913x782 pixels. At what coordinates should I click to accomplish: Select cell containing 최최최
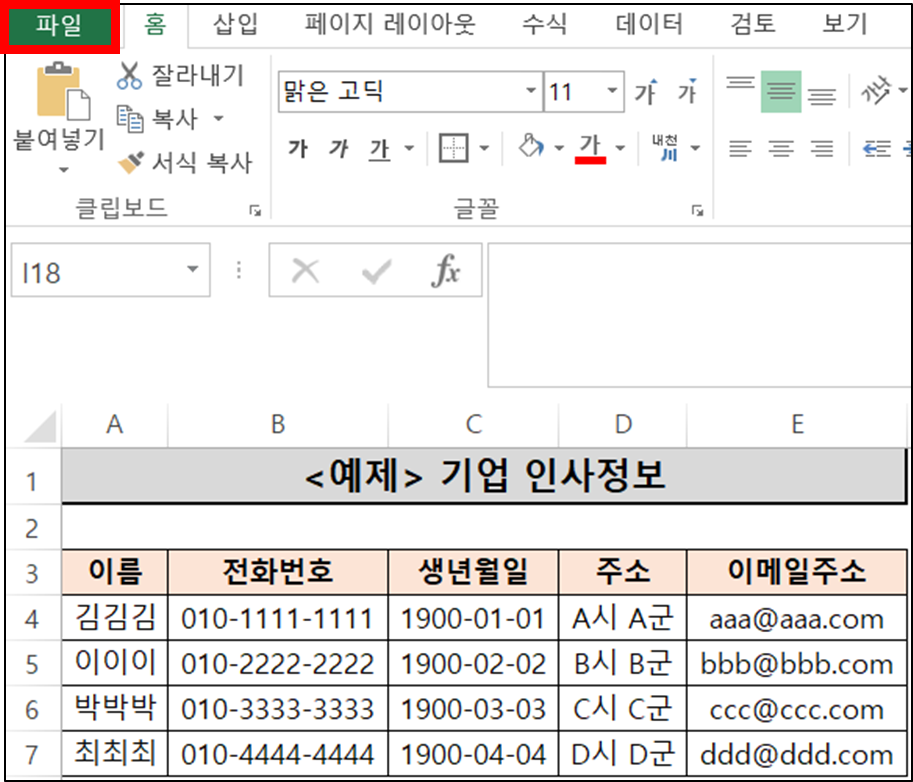click(x=115, y=753)
